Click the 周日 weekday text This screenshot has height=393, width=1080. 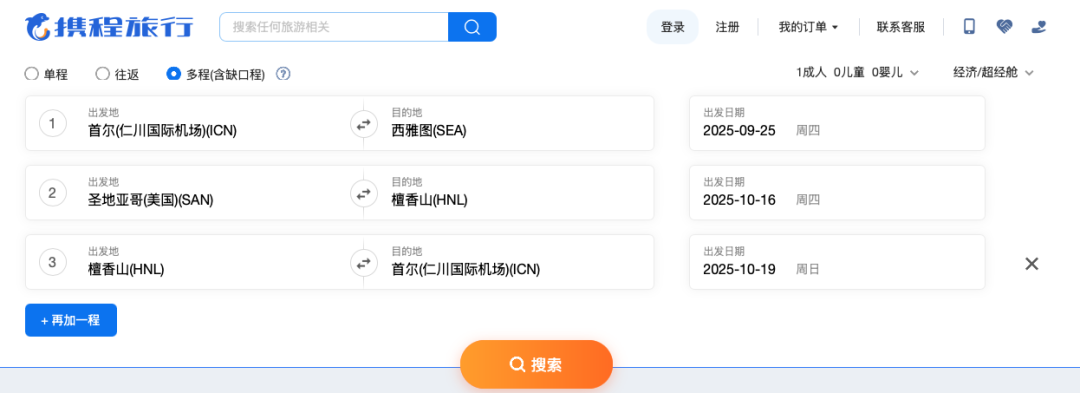(x=808, y=269)
